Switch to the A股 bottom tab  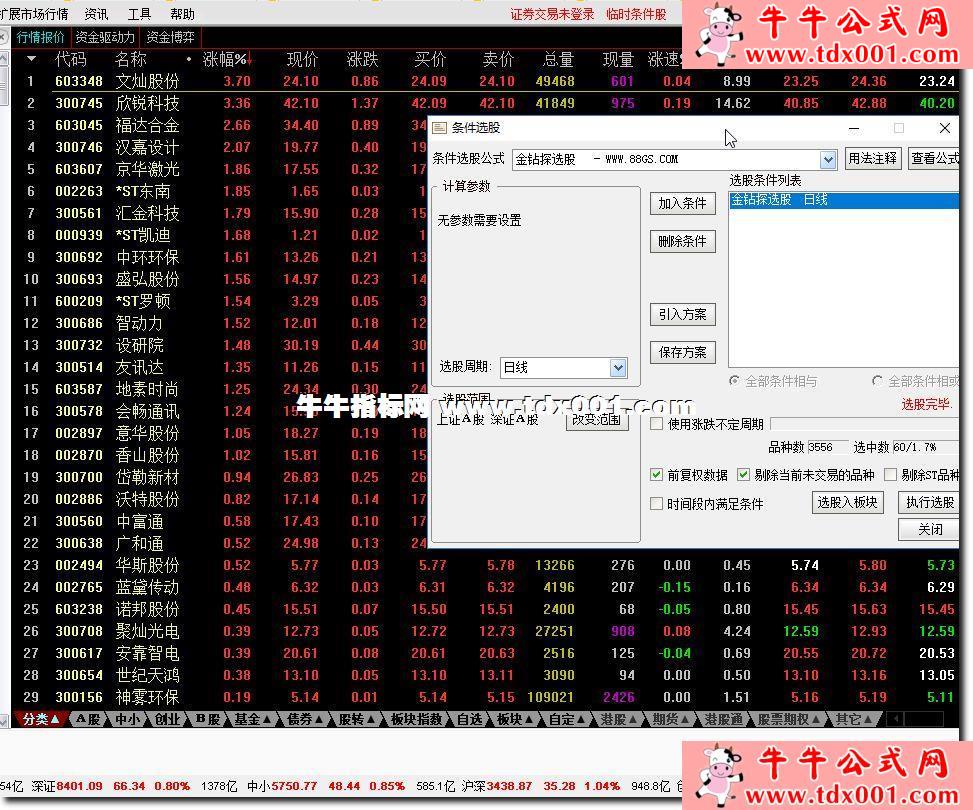(87, 719)
